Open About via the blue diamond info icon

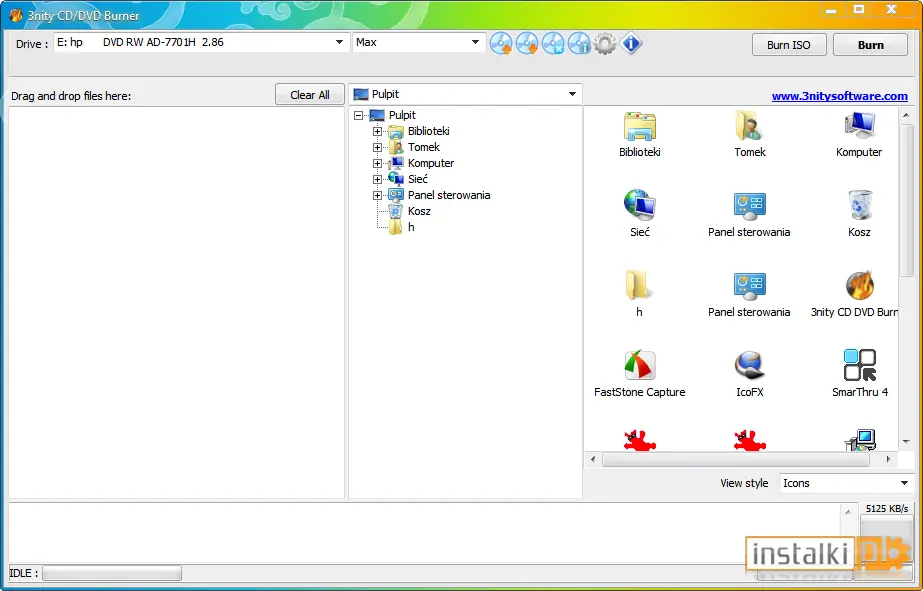coord(630,44)
